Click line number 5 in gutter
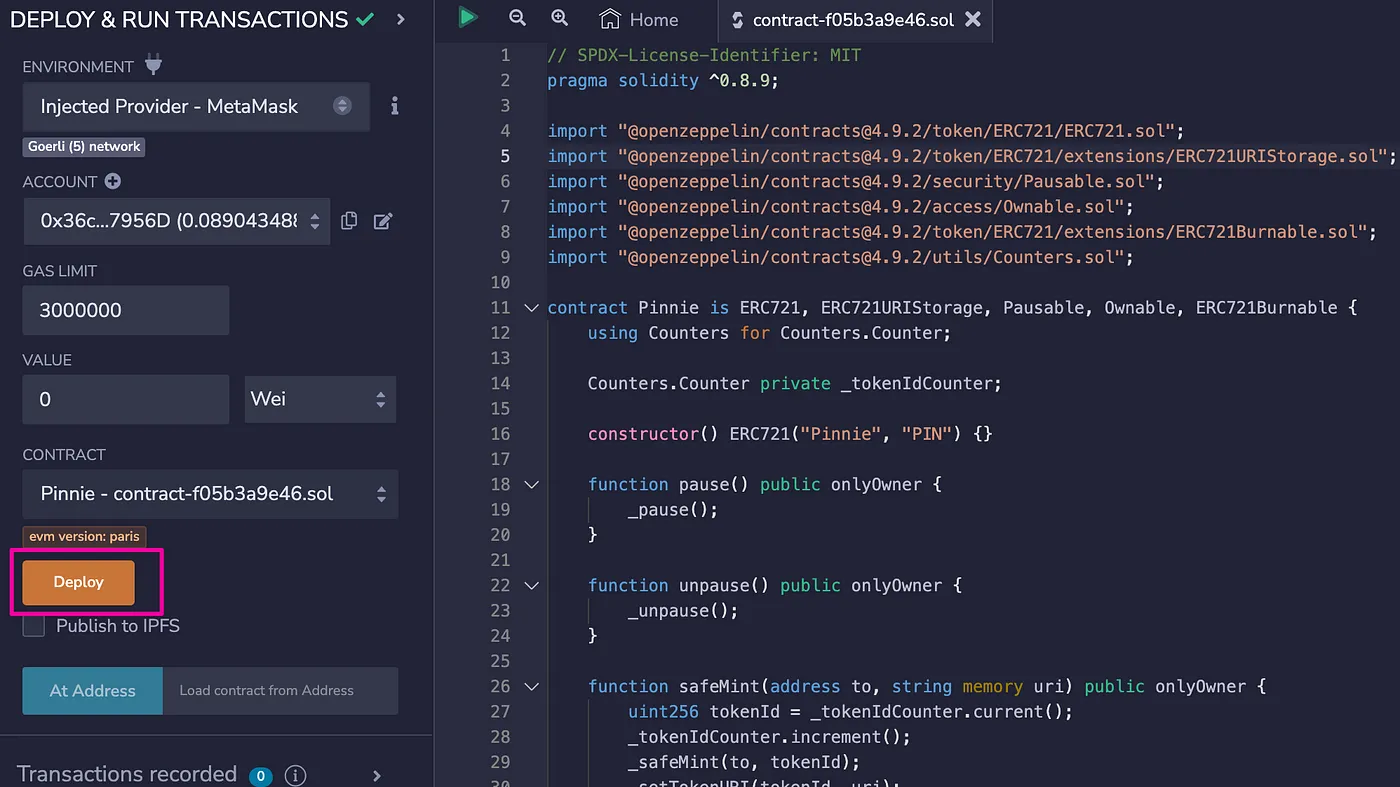Viewport: 1400px width, 787px height. [505, 156]
